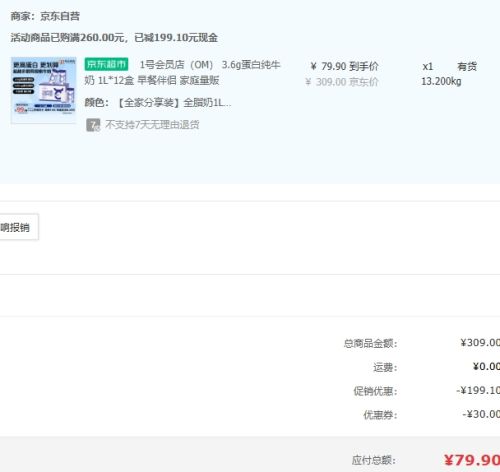Click the 促销优惠 label

[375, 391]
